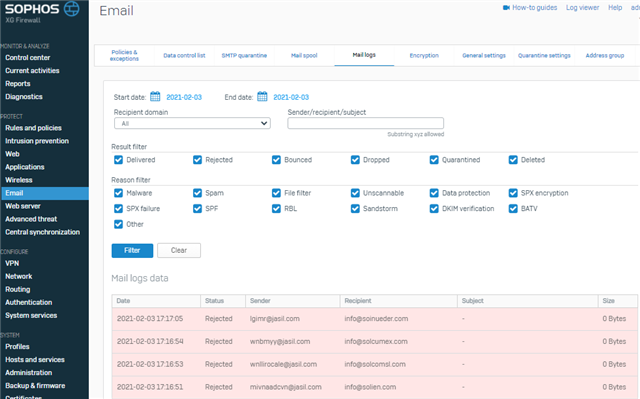Screen dimensions: 640x399
Task: Uncheck the Malware reason filter
Action: point(118,193)
